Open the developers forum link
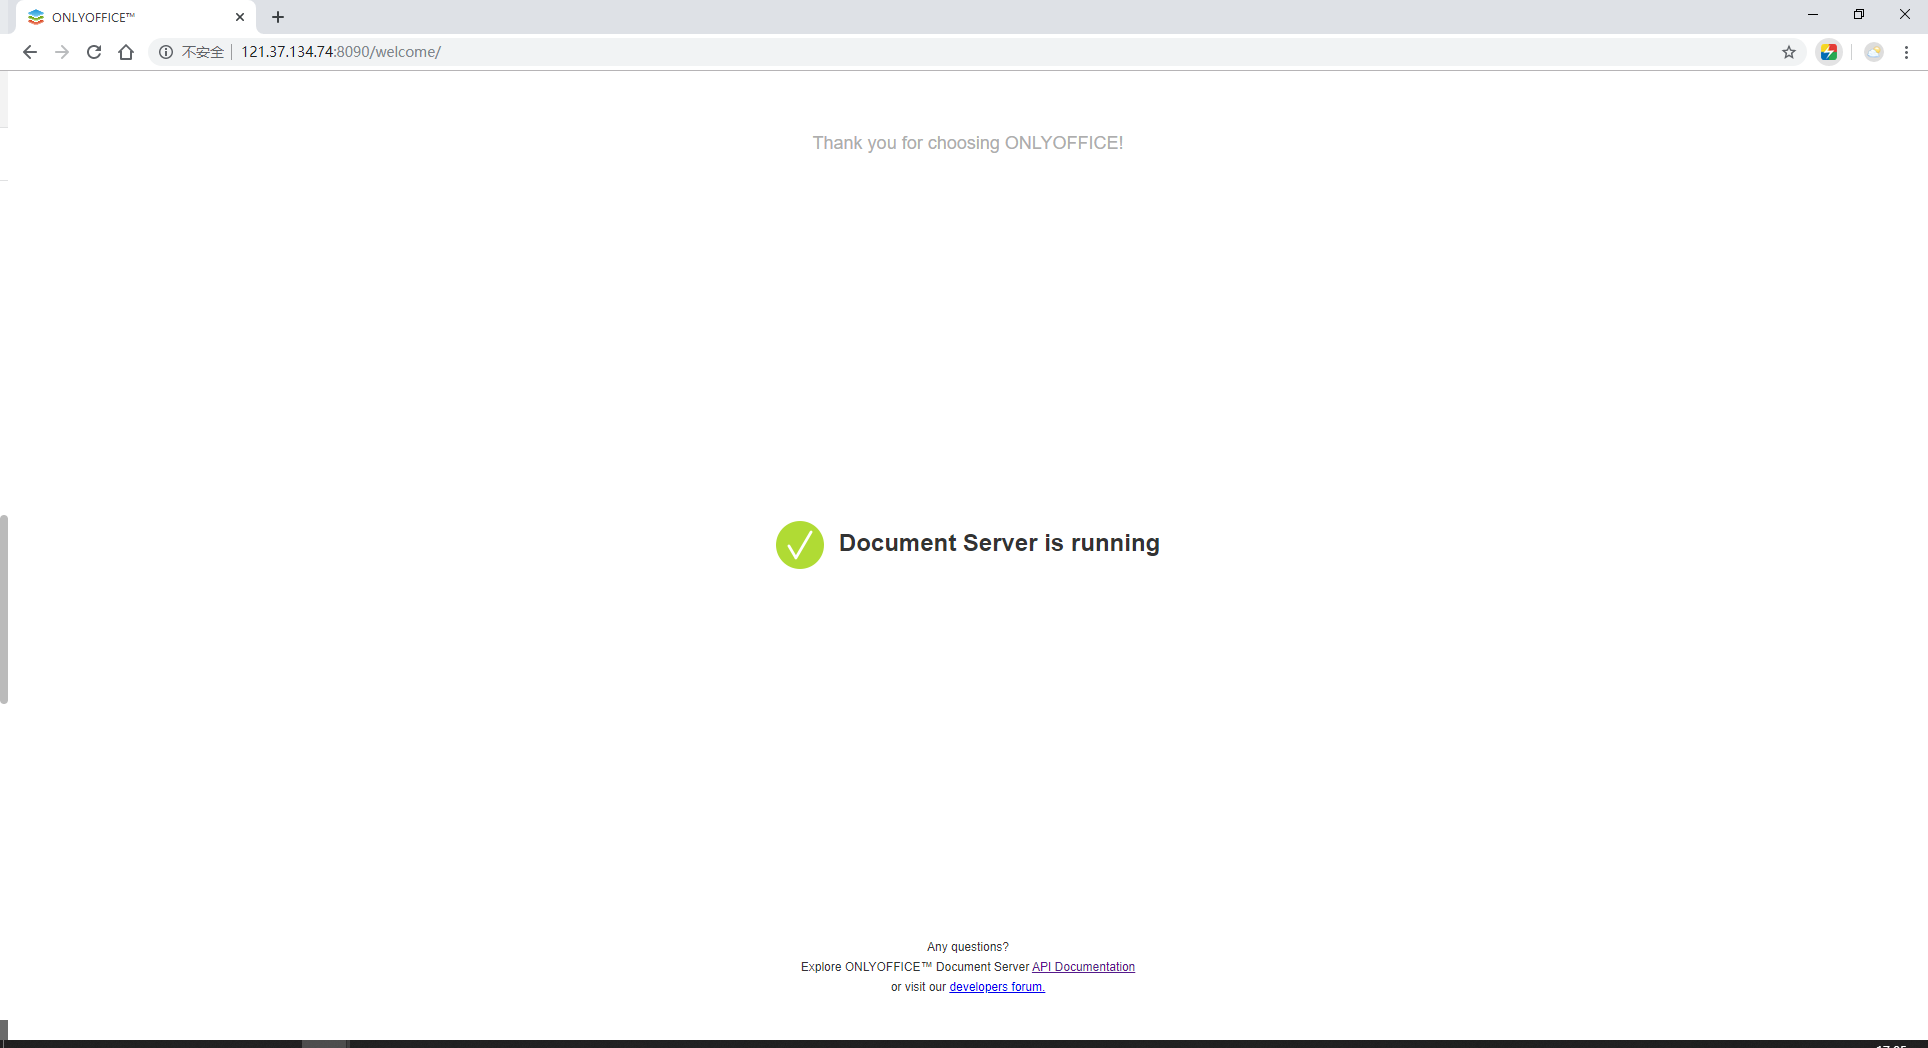The width and height of the screenshot is (1928, 1048). [x=997, y=987]
